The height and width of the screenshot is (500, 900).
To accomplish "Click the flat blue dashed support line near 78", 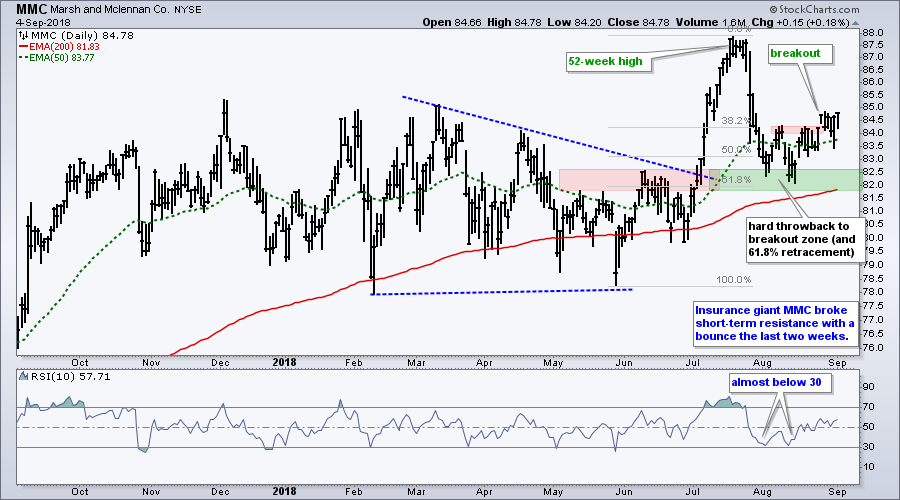I will [502, 292].
